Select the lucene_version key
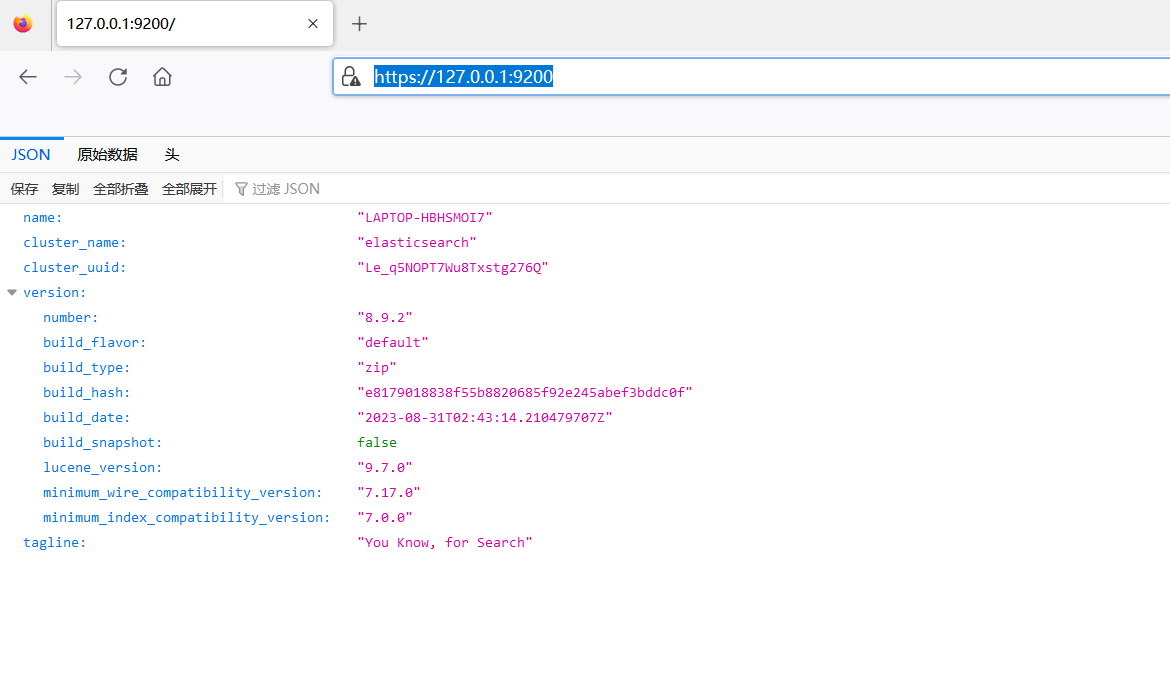The height and width of the screenshot is (700, 1170). pos(102,467)
